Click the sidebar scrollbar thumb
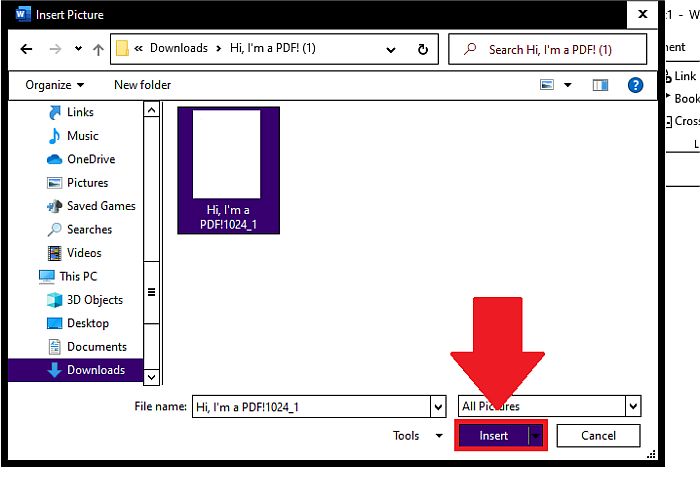The width and height of the screenshot is (700, 501). tap(151, 292)
